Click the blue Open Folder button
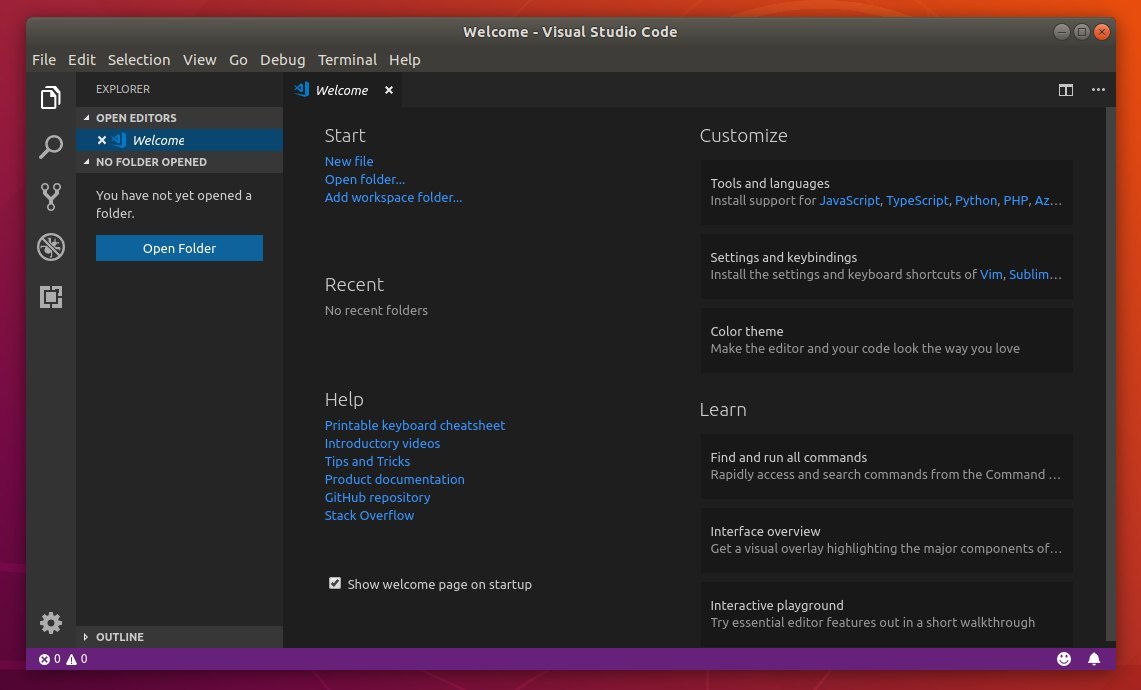The width and height of the screenshot is (1141, 690). coord(179,247)
